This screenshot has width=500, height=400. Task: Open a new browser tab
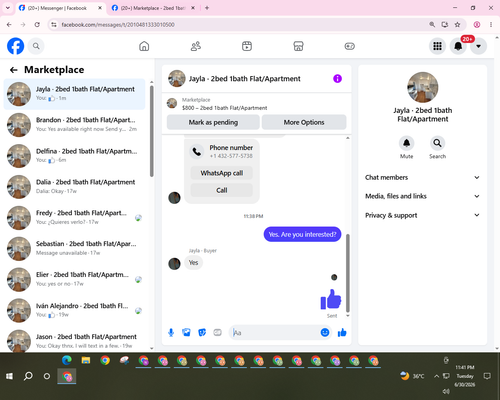tap(207, 8)
